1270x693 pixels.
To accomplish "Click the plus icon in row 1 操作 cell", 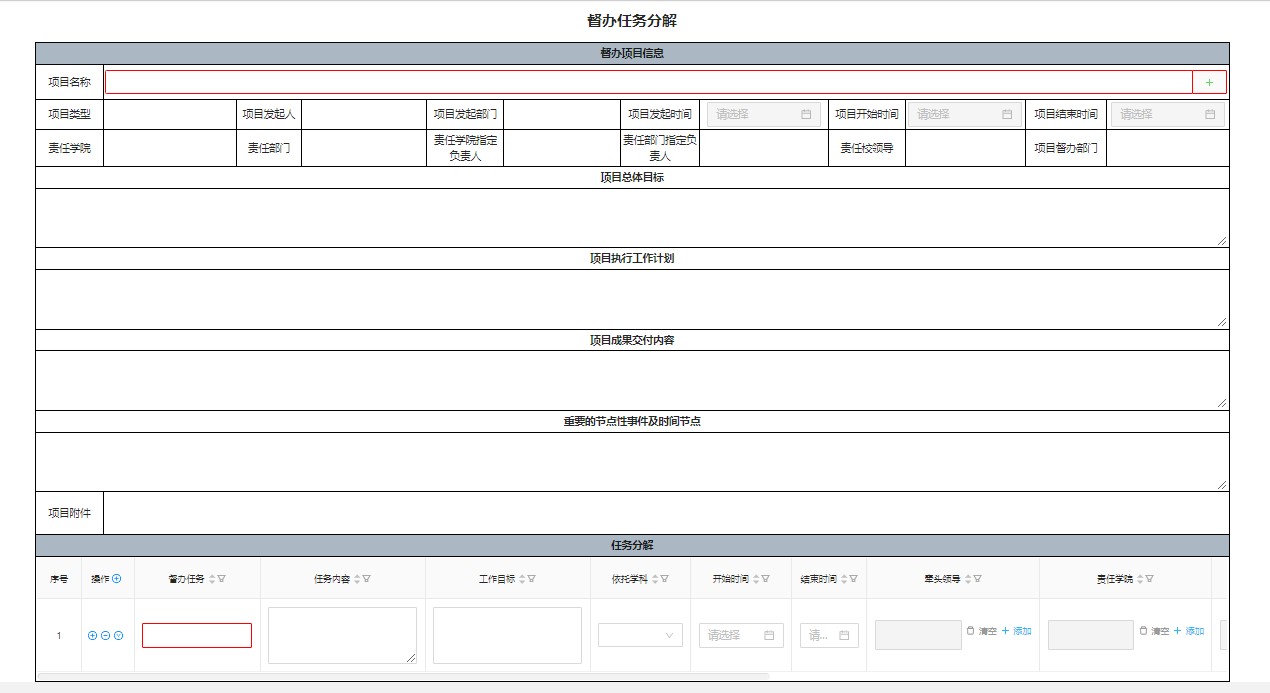I will [x=93, y=635].
